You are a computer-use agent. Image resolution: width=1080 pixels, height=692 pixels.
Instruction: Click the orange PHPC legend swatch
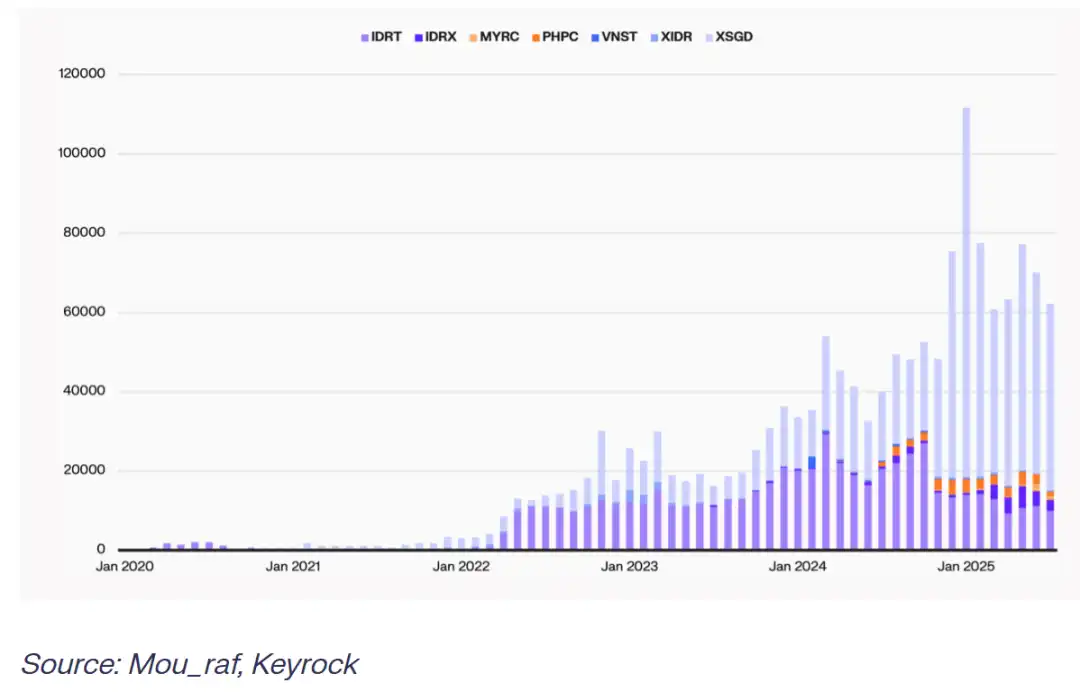coord(536,37)
